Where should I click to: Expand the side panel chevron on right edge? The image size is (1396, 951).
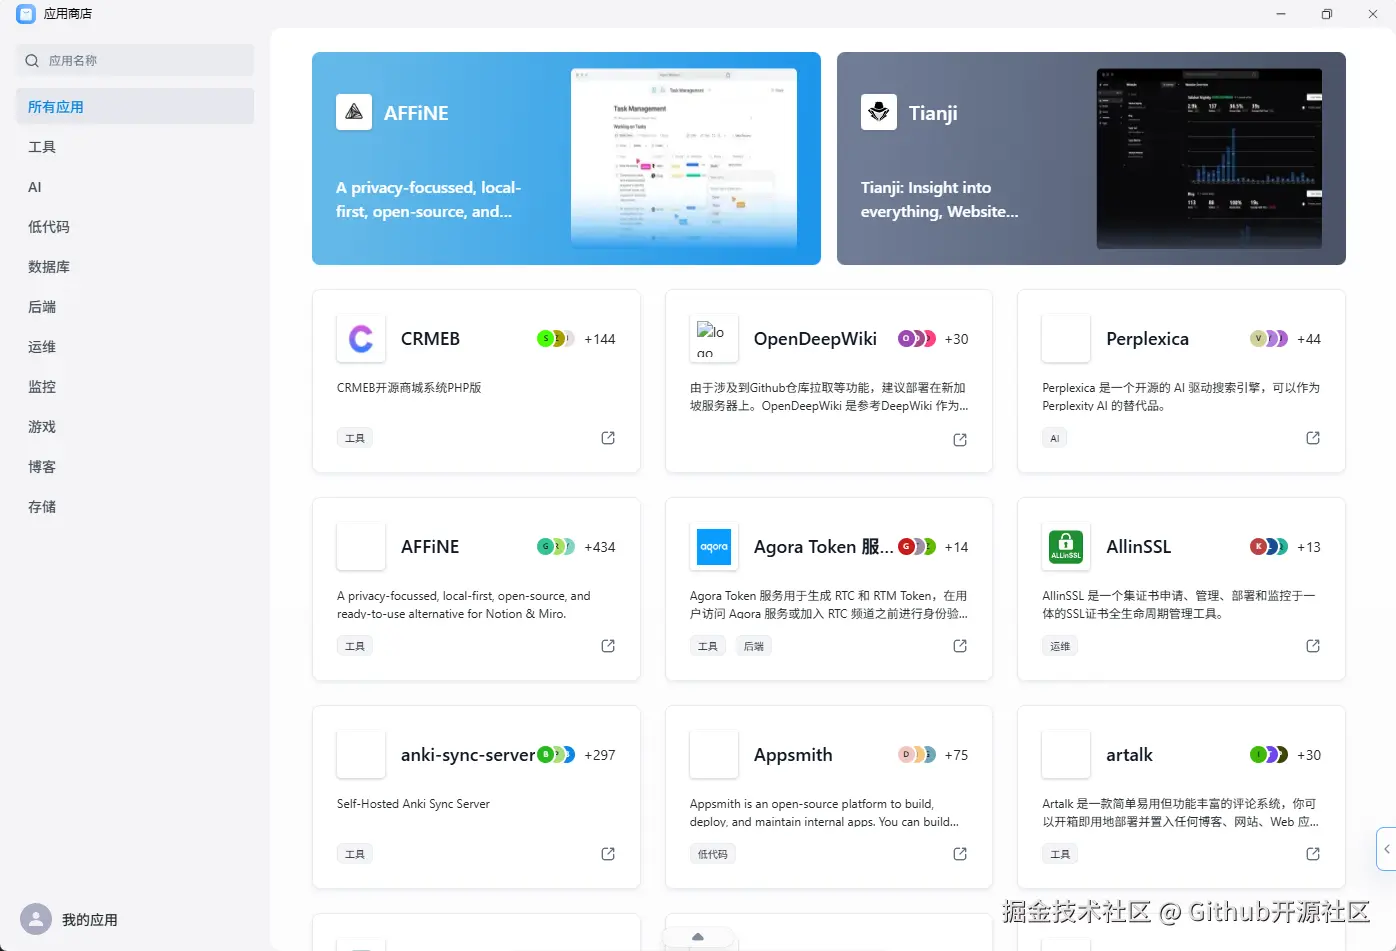[1386, 849]
